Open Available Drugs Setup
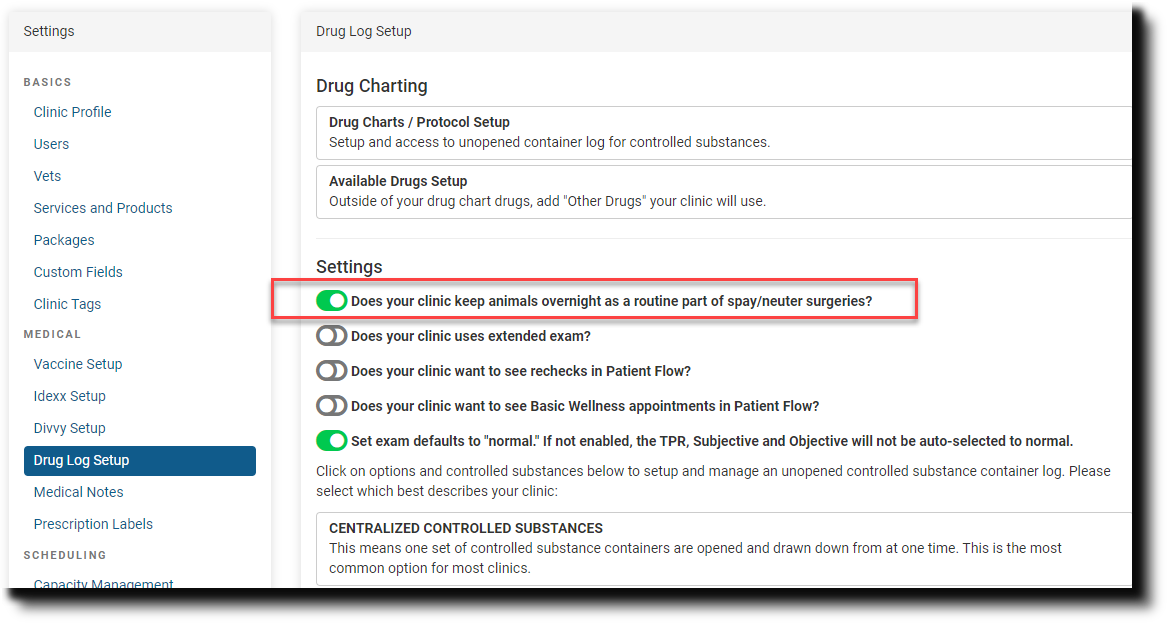 (x=398, y=181)
